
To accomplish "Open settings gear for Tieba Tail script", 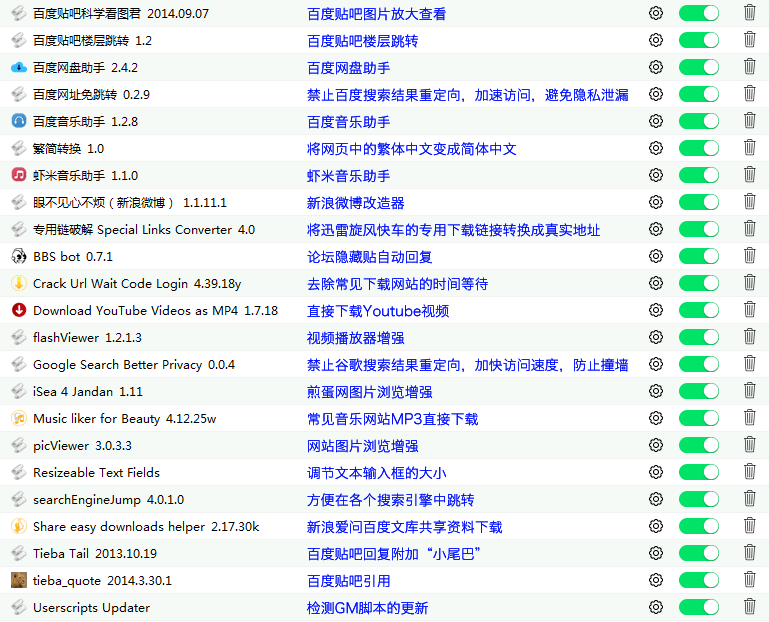I will click(x=656, y=553).
